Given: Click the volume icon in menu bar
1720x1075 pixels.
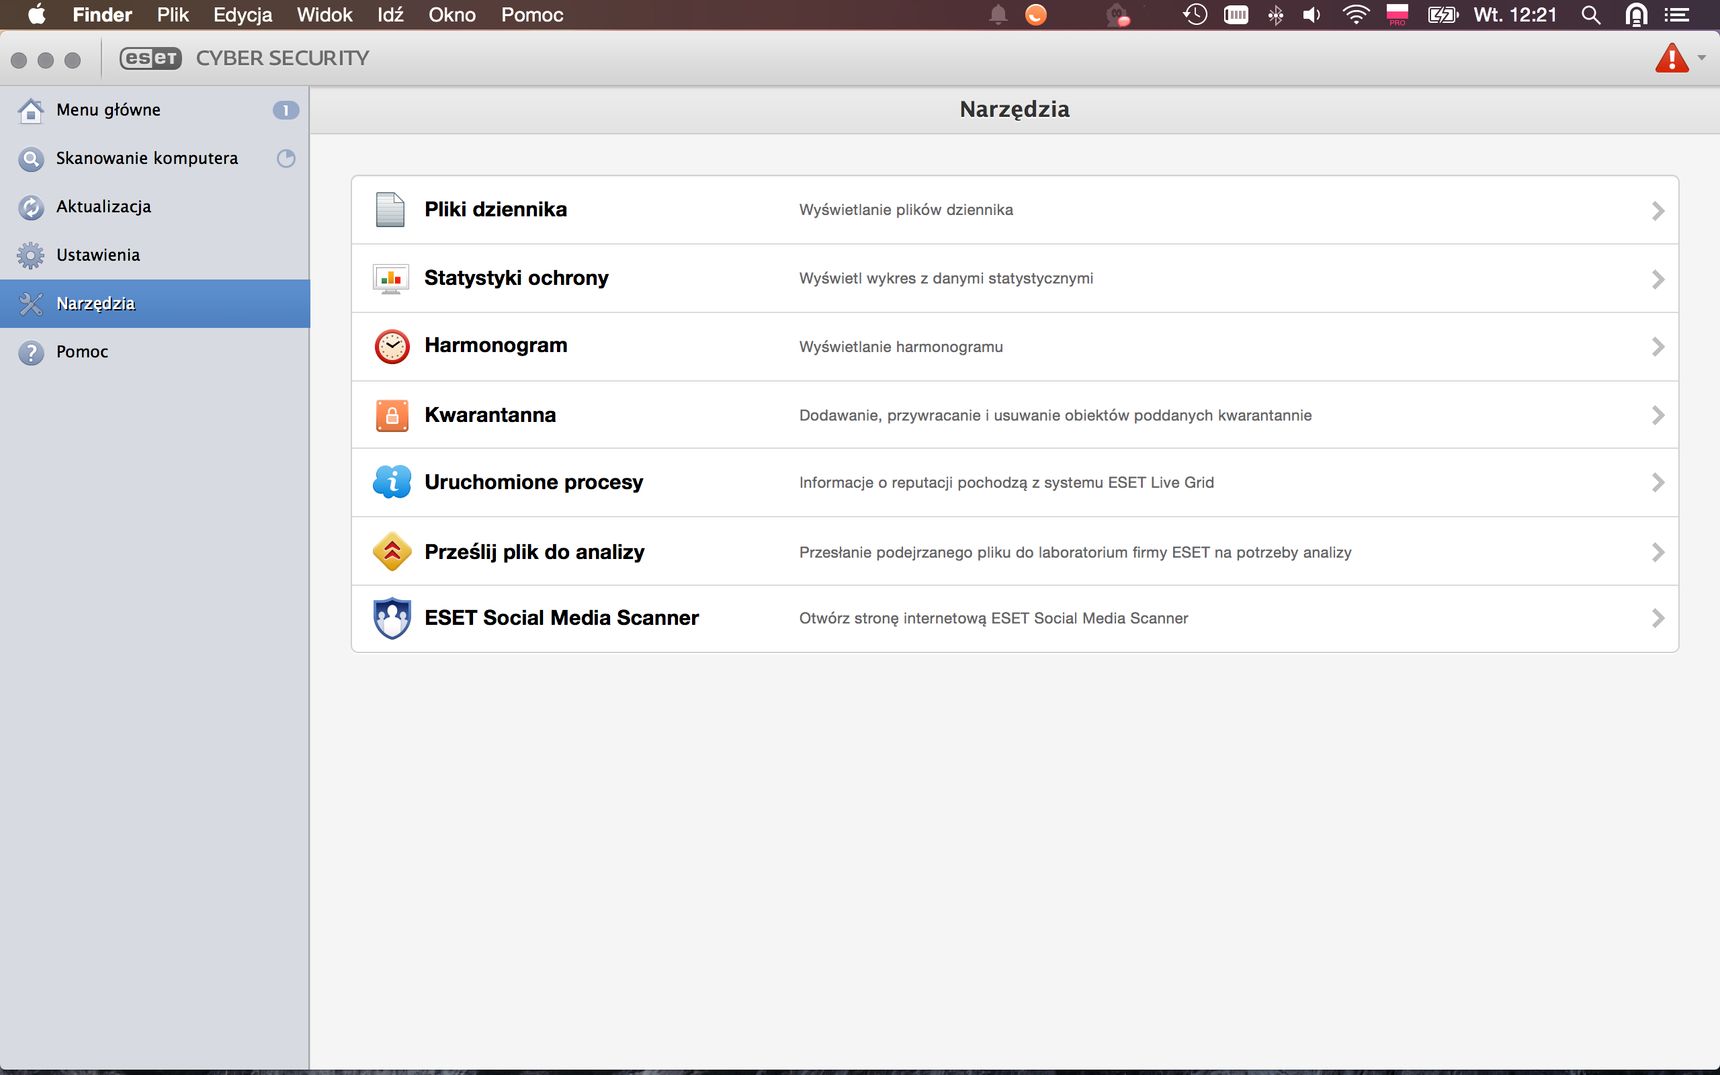Looking at the screenshot, I should tap(1312, 14).
